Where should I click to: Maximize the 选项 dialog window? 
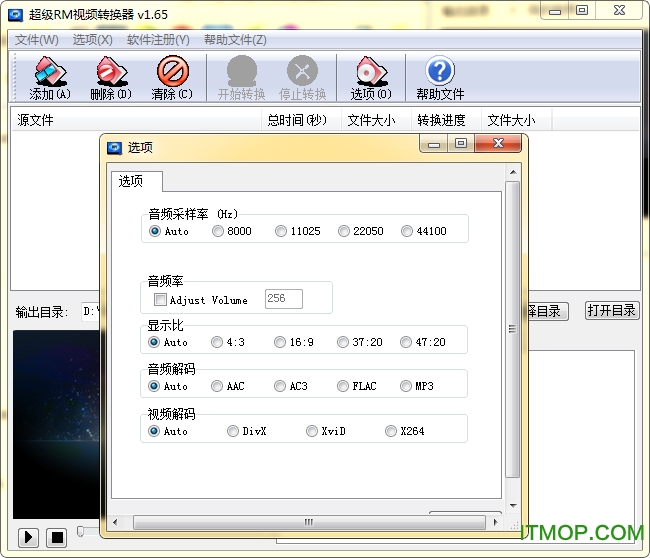pos(461,143)
